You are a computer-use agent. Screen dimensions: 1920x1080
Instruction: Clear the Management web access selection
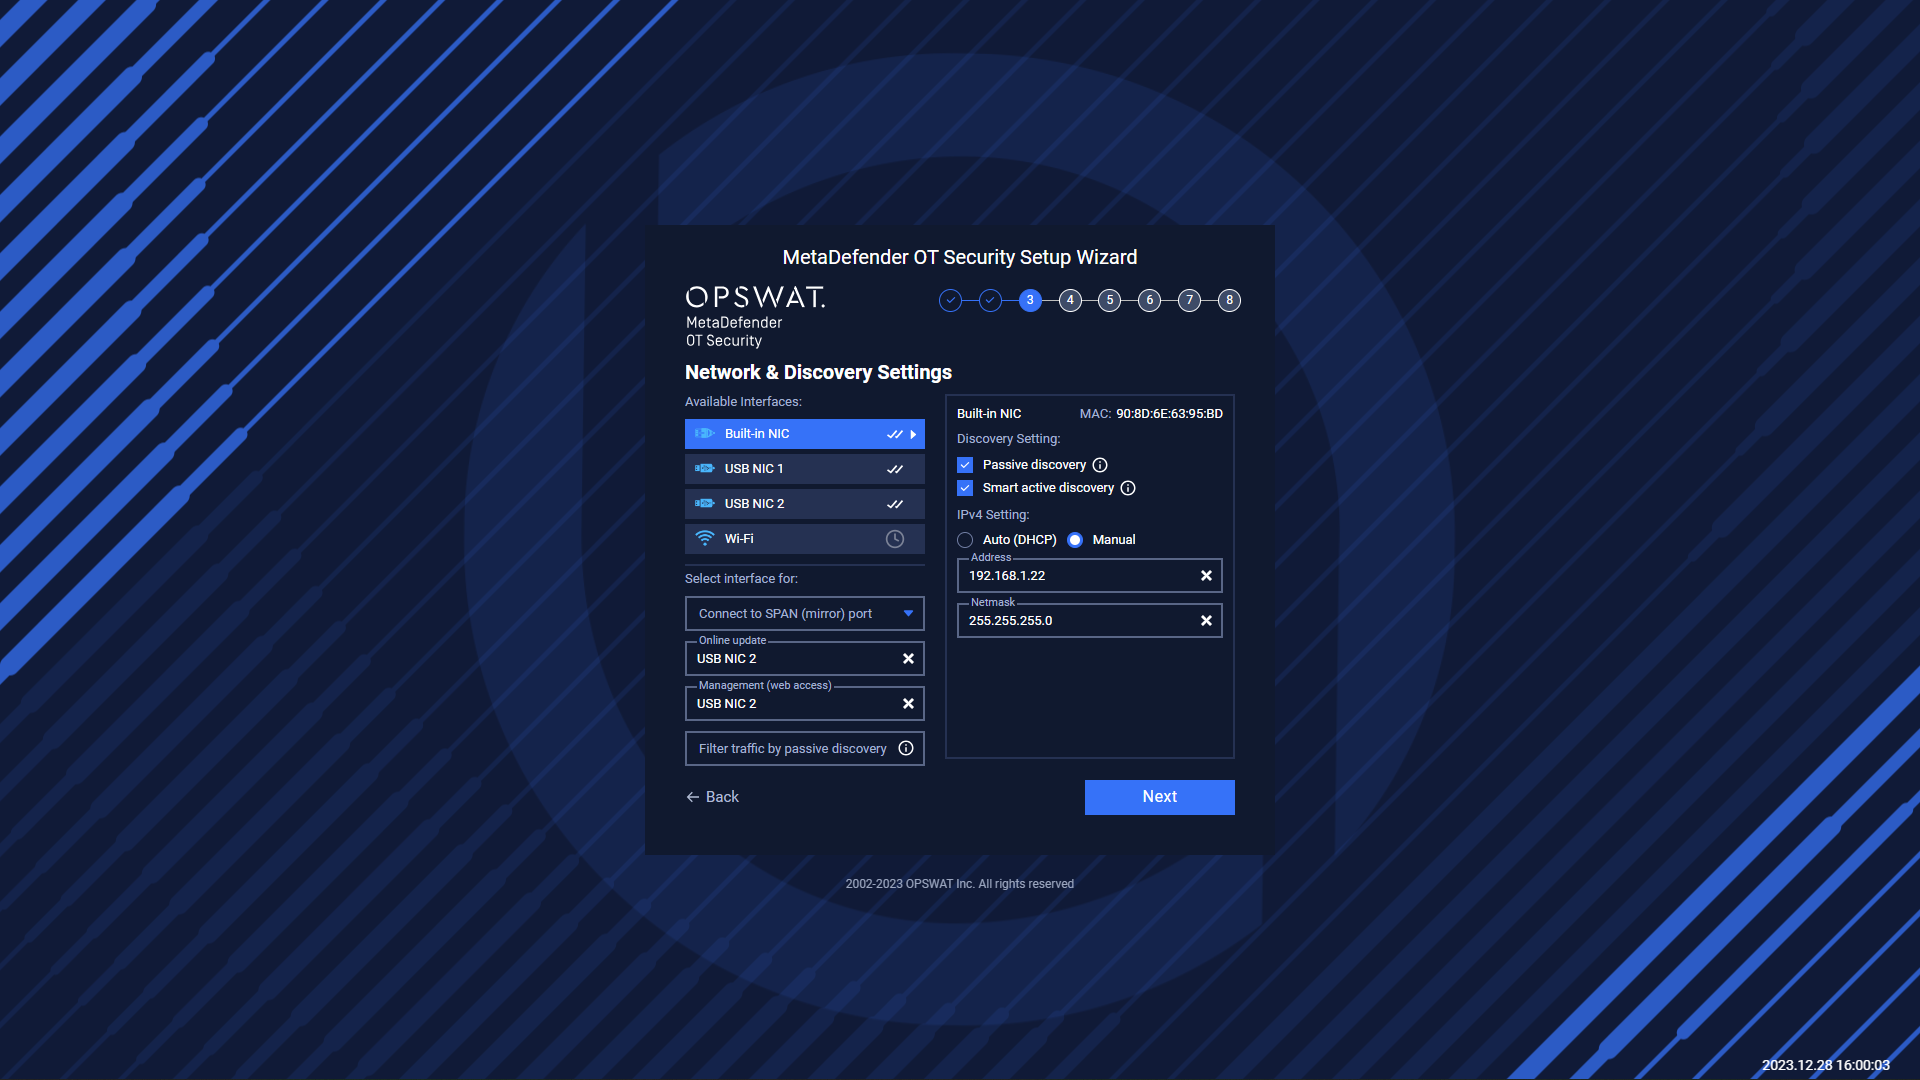tap(908, 704)
